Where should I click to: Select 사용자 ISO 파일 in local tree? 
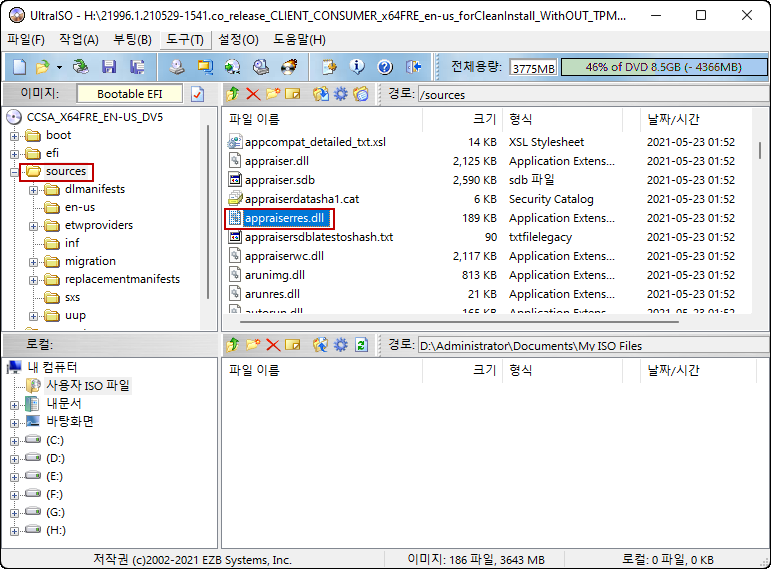click(x=88, y=386)
